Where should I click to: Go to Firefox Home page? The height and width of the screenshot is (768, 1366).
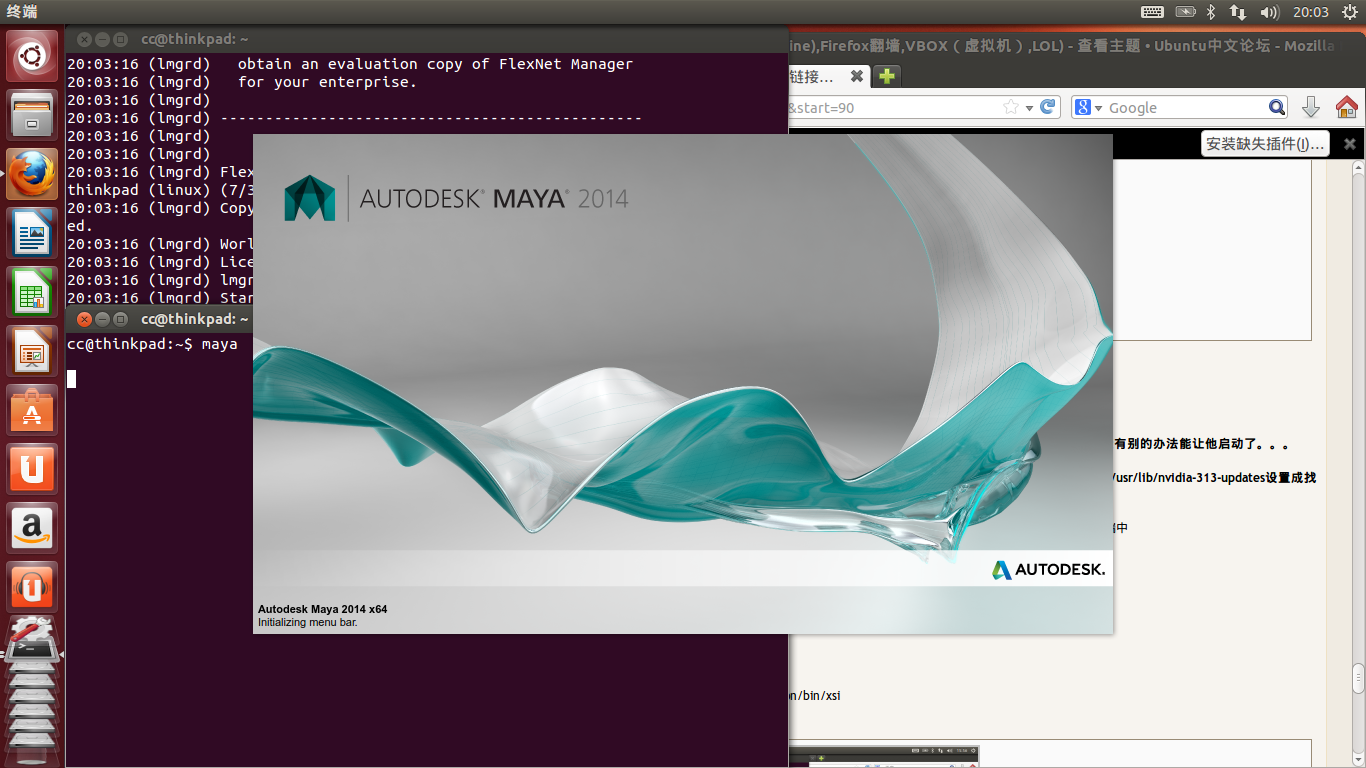(x=1347, y=107)
